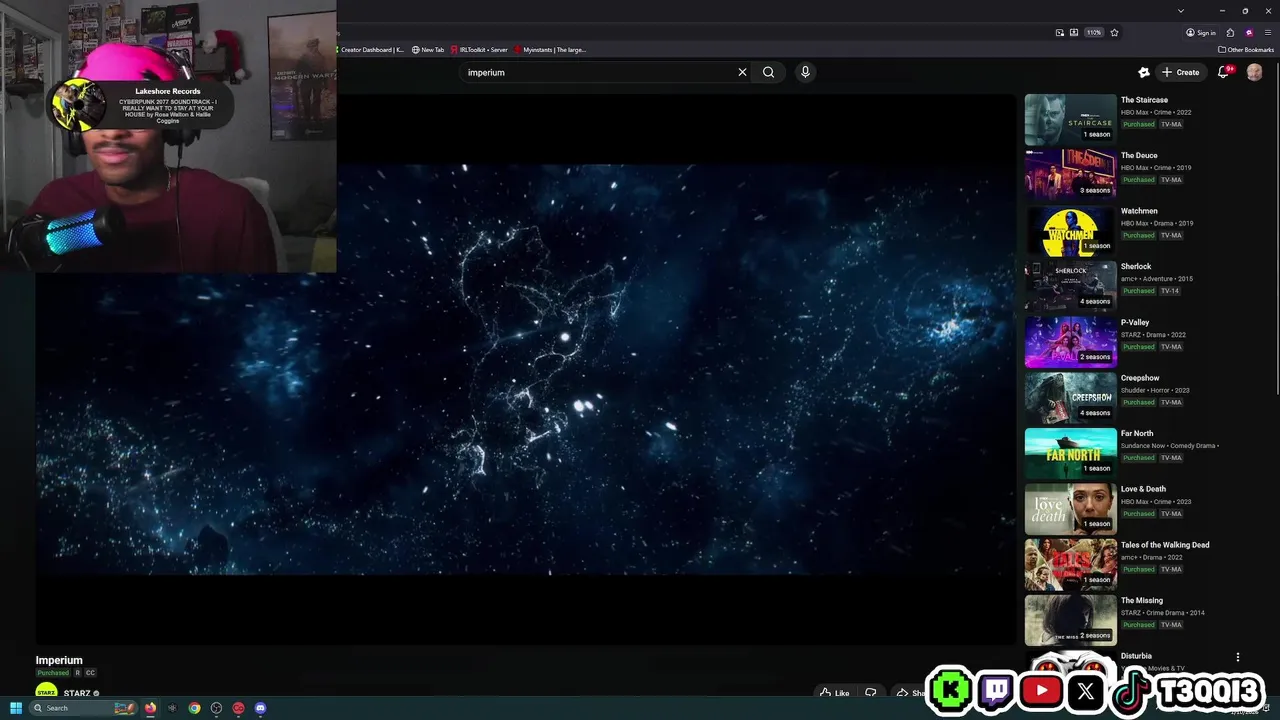Click the 'Imperium' video title
The image size is (1280, 720).
point(59,660)
